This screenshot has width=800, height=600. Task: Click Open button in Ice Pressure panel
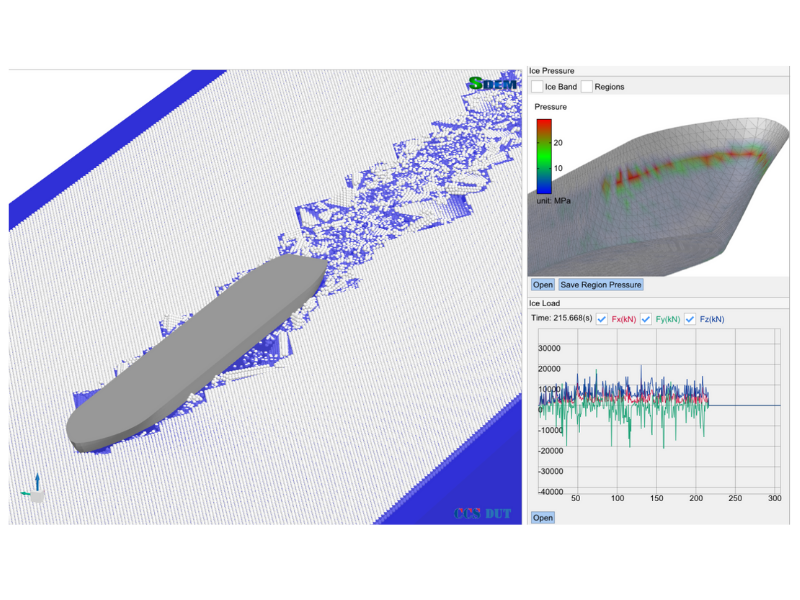coord(542,285)
